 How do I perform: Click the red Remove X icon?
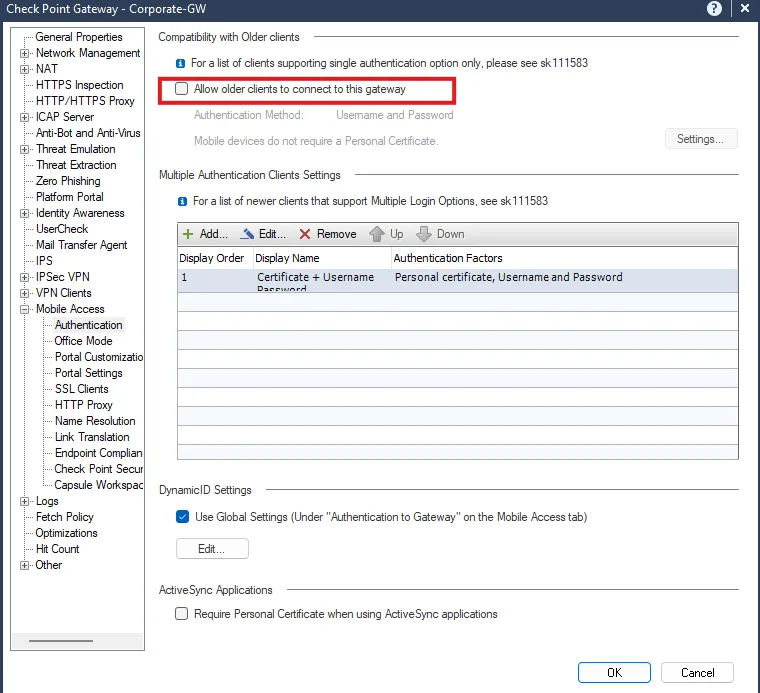tap(305, 234)
